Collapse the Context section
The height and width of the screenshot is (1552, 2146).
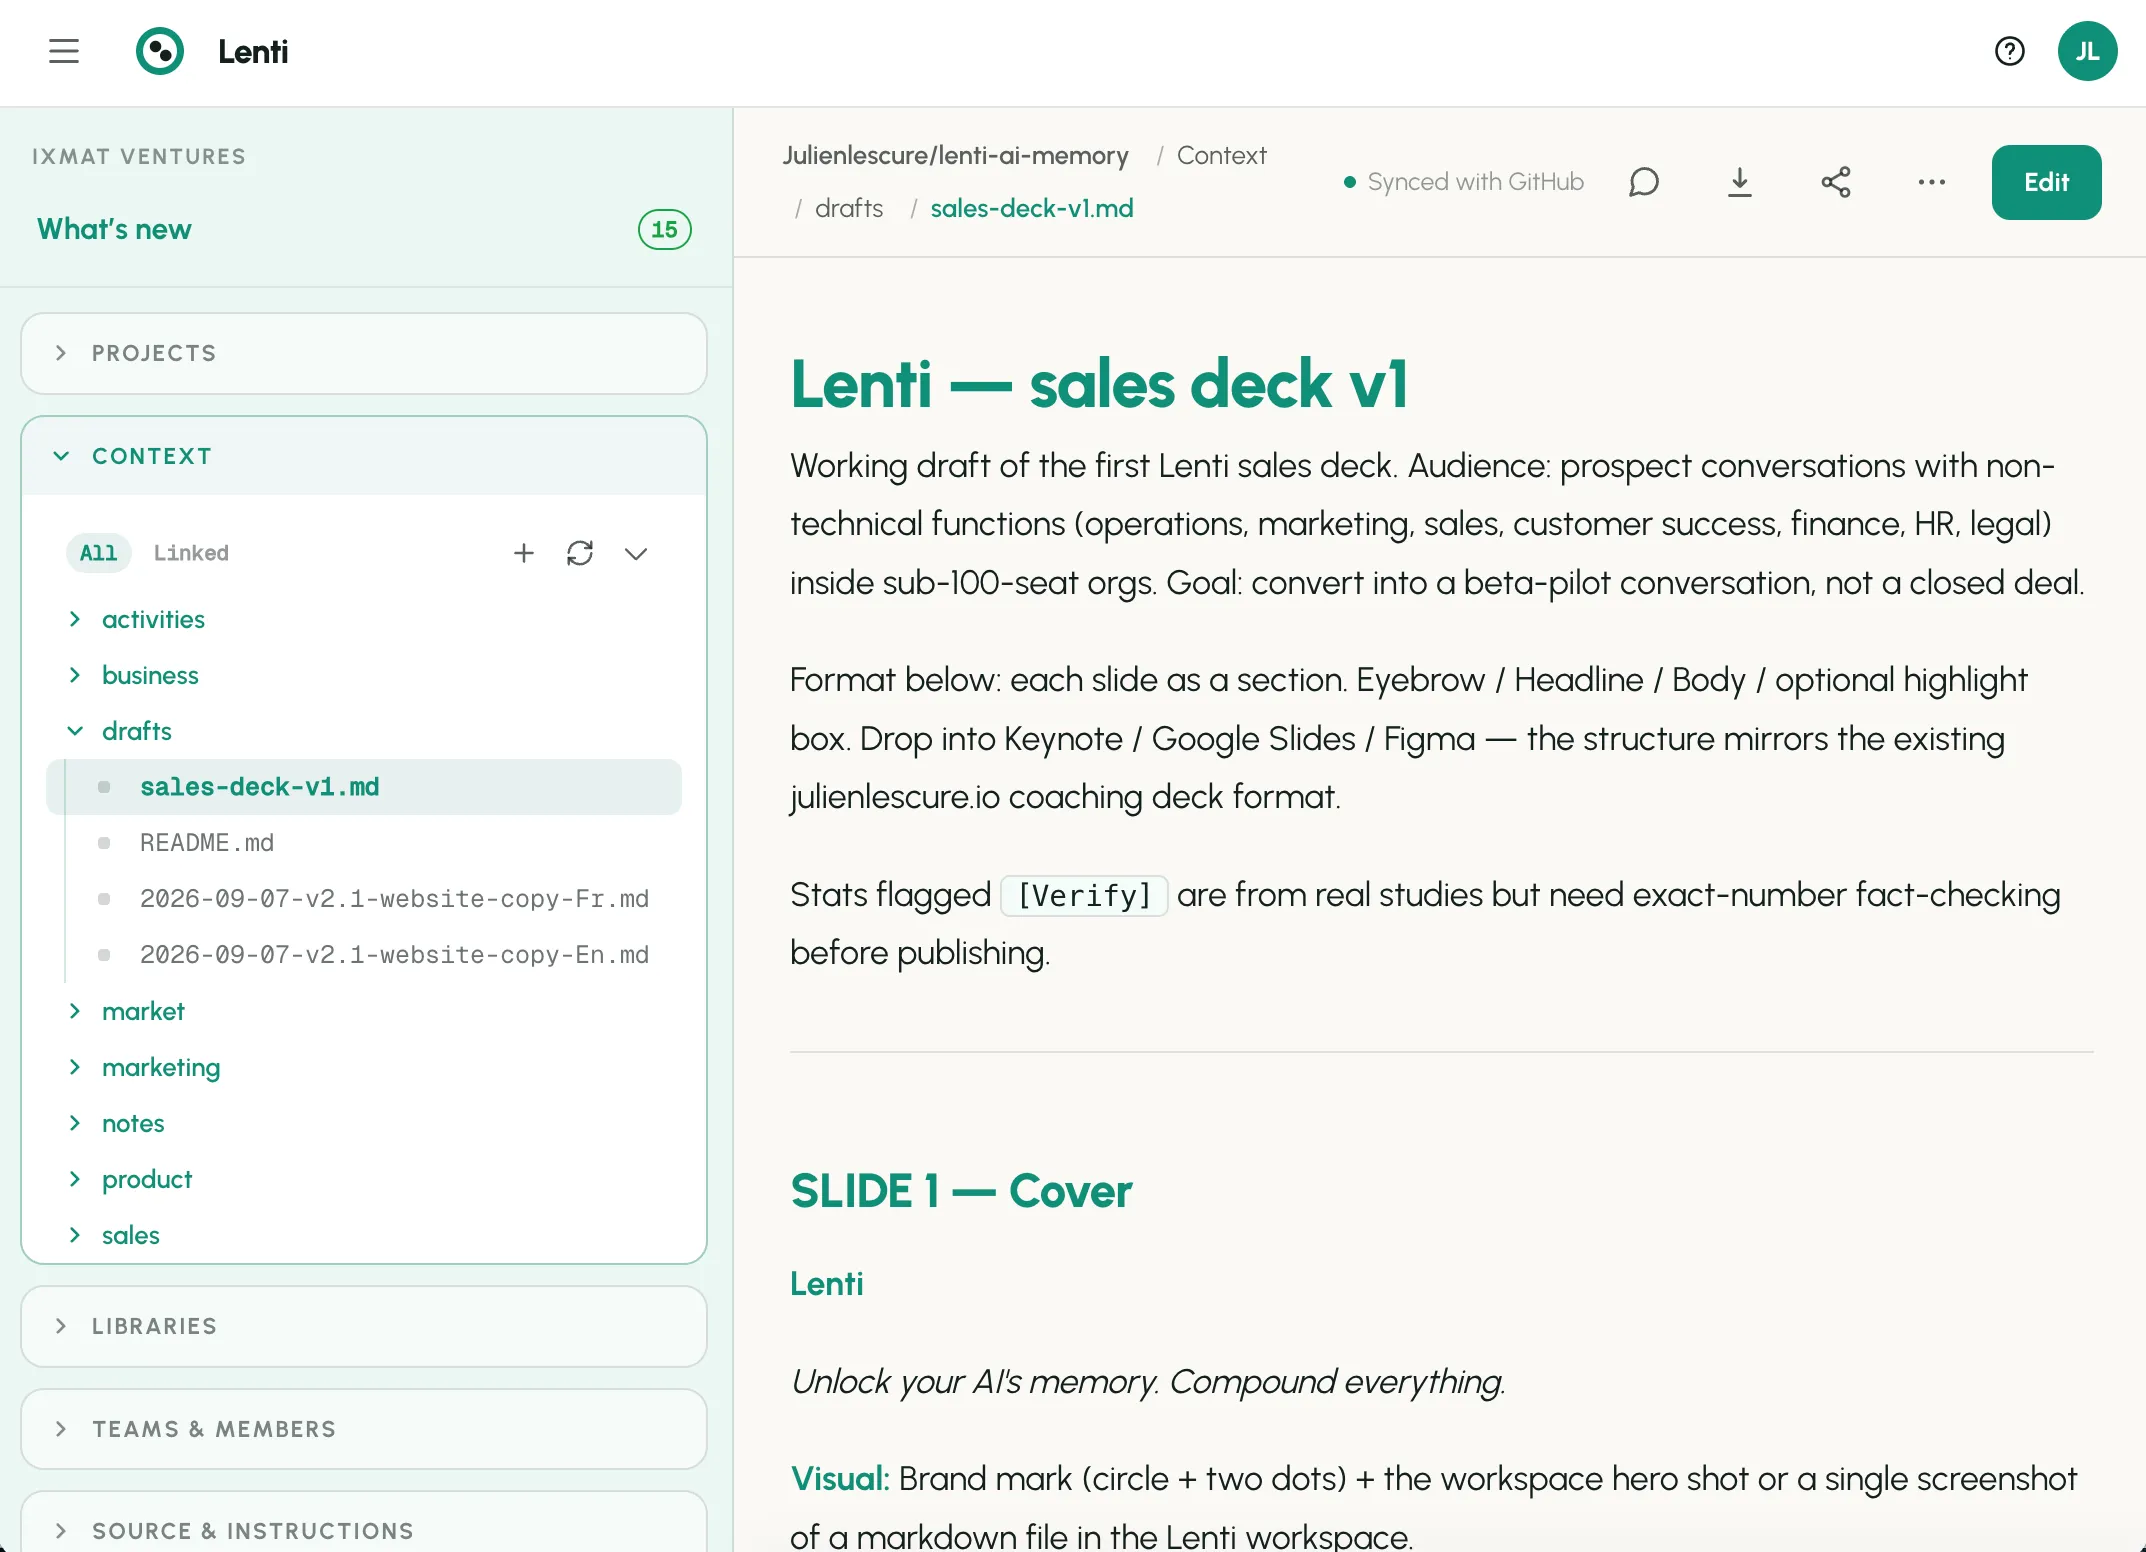pyautogui.click(x=364, y=456)
